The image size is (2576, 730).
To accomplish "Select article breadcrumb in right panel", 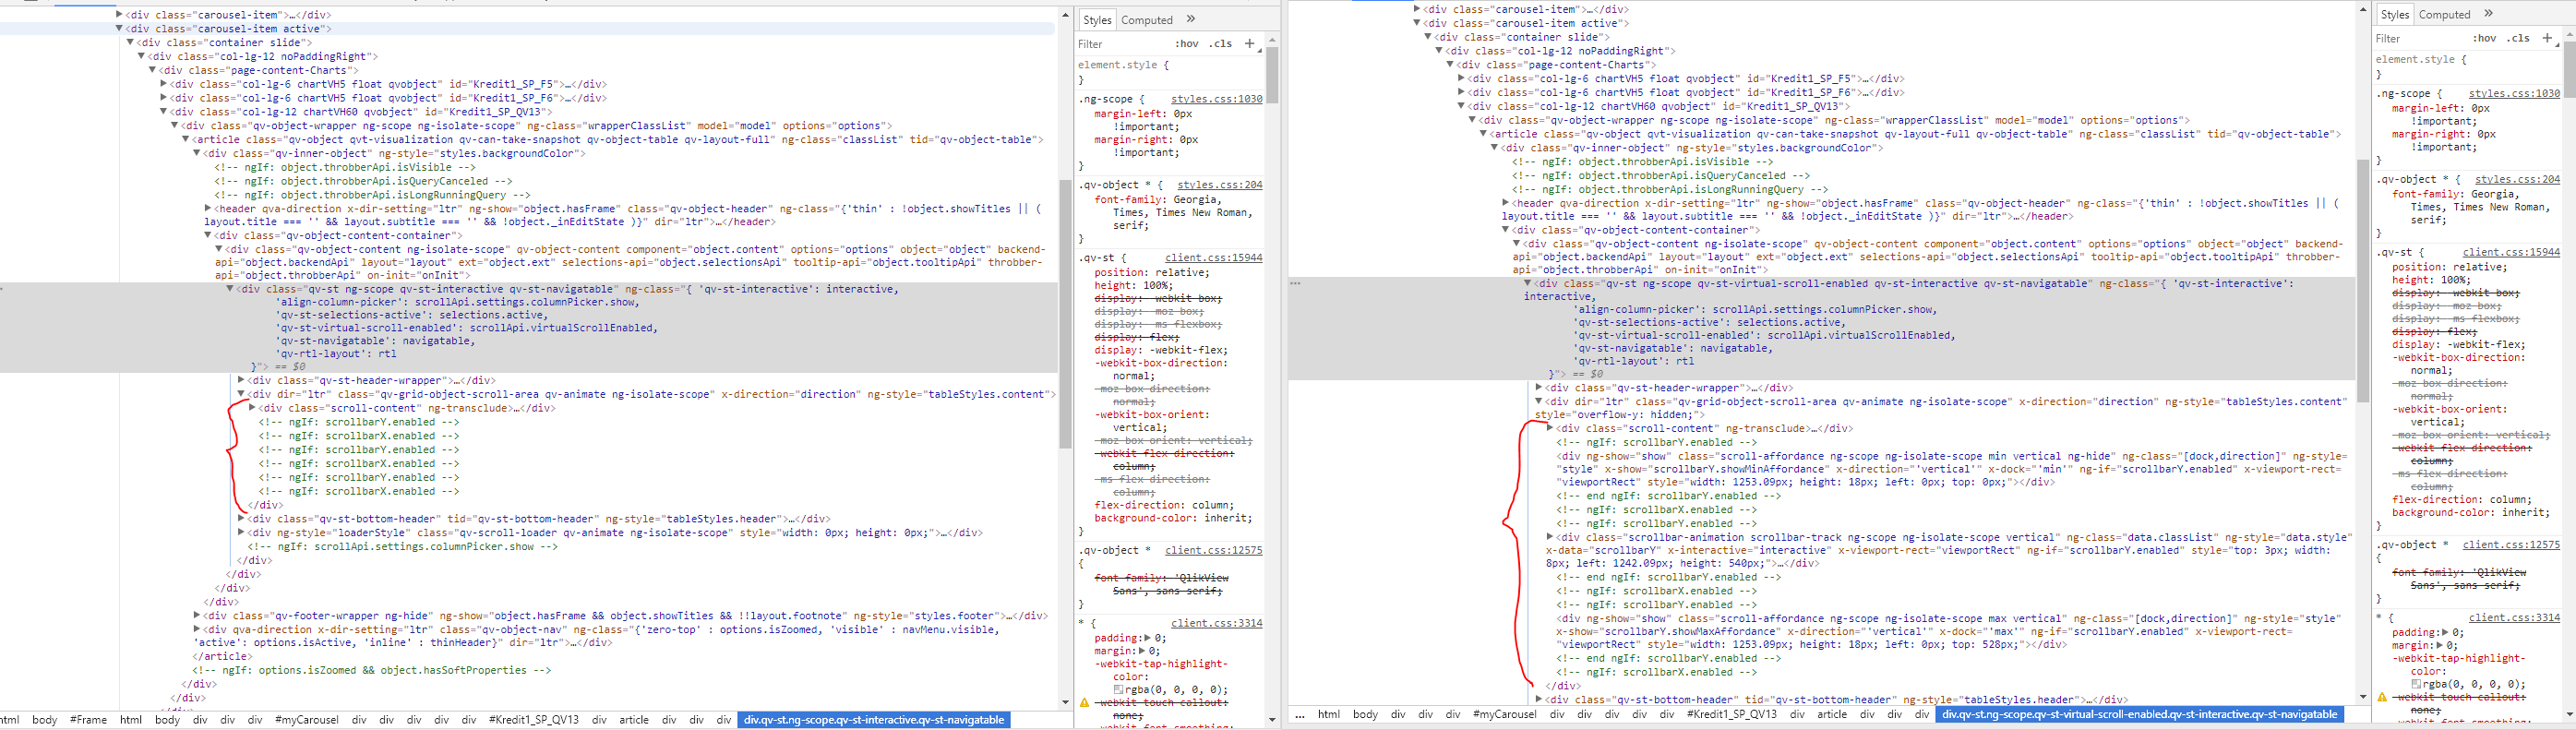I will tap(1832, 715).
